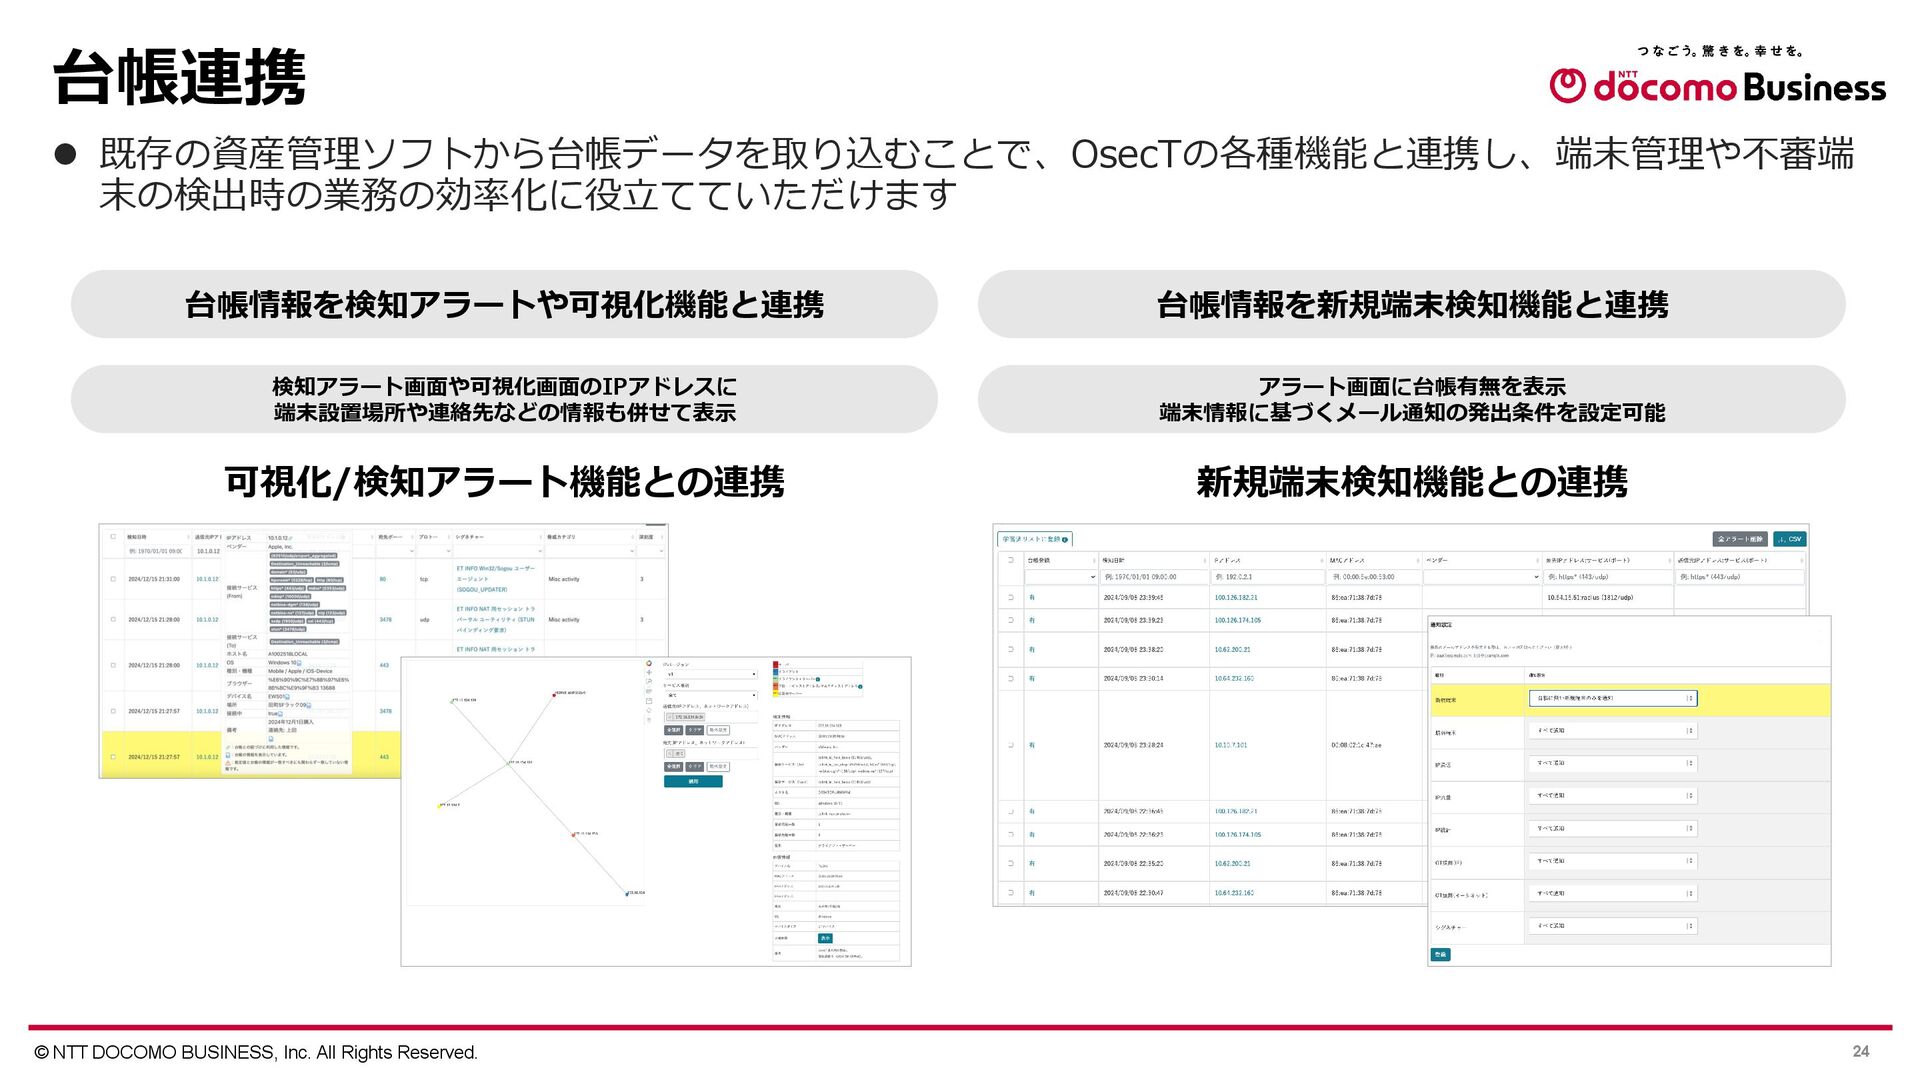The height and width of the screenshot is (1080, 1920).
Task: Click teal display button in ledger info table
Action: tap(825, 938)
